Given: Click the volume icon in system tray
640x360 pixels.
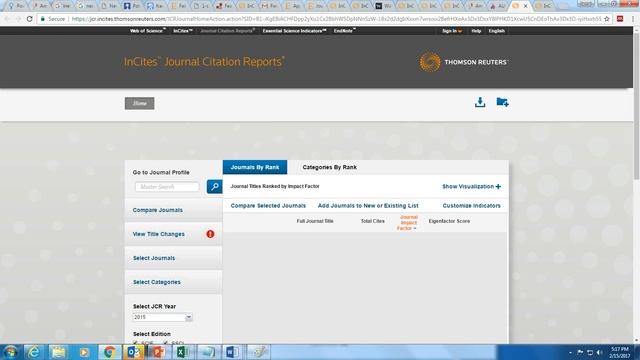Looking at the screenshot, I should click(599, 352).
